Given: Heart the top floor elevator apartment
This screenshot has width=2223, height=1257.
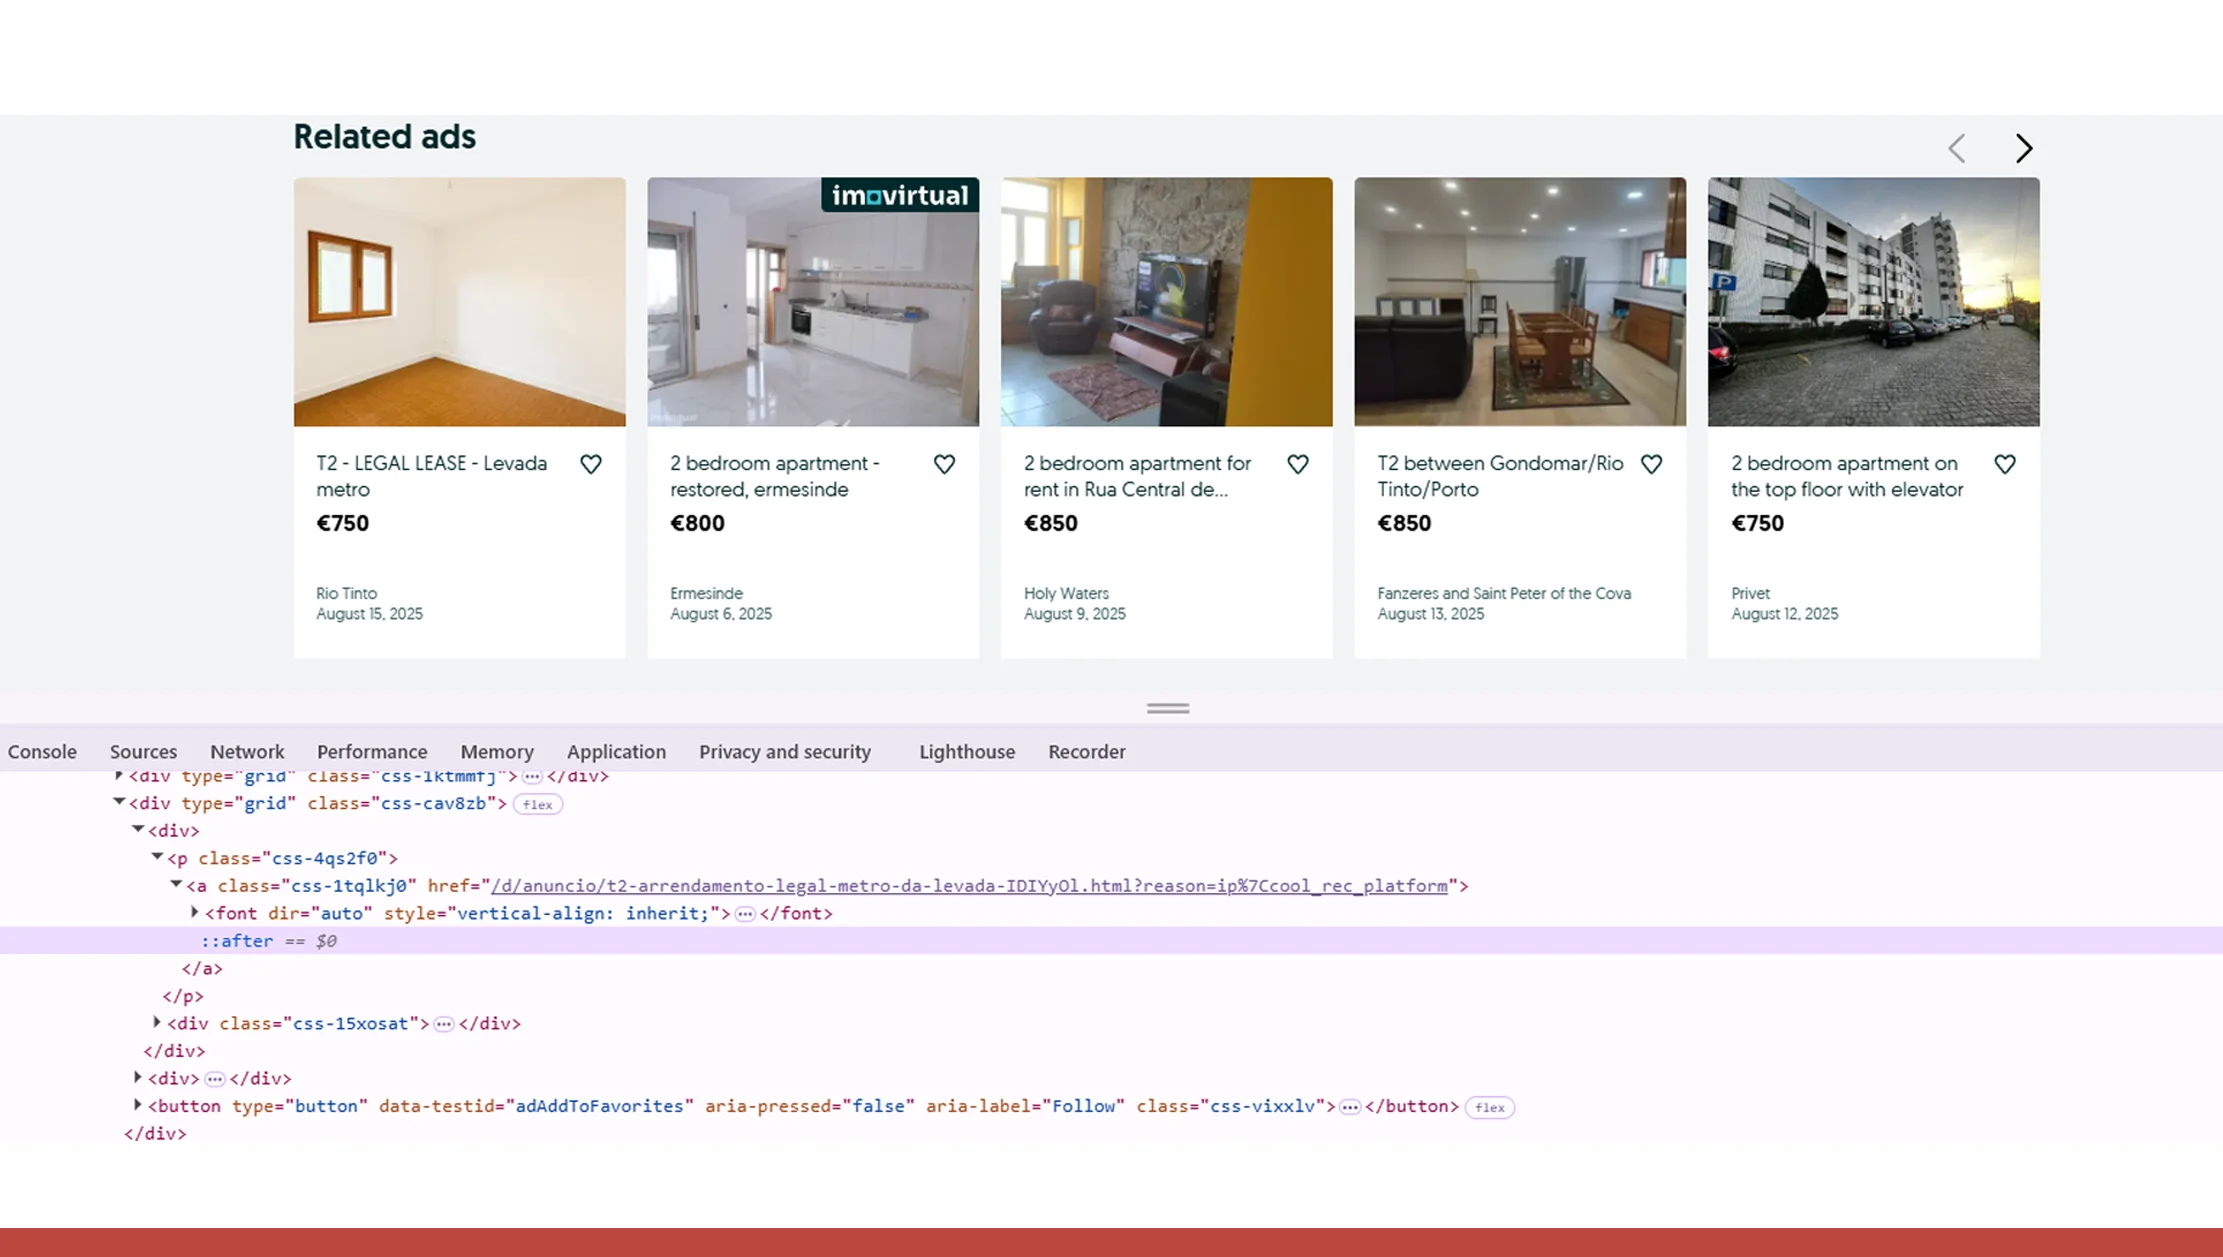Looking at the screenshot, I should coord(2005,464).
